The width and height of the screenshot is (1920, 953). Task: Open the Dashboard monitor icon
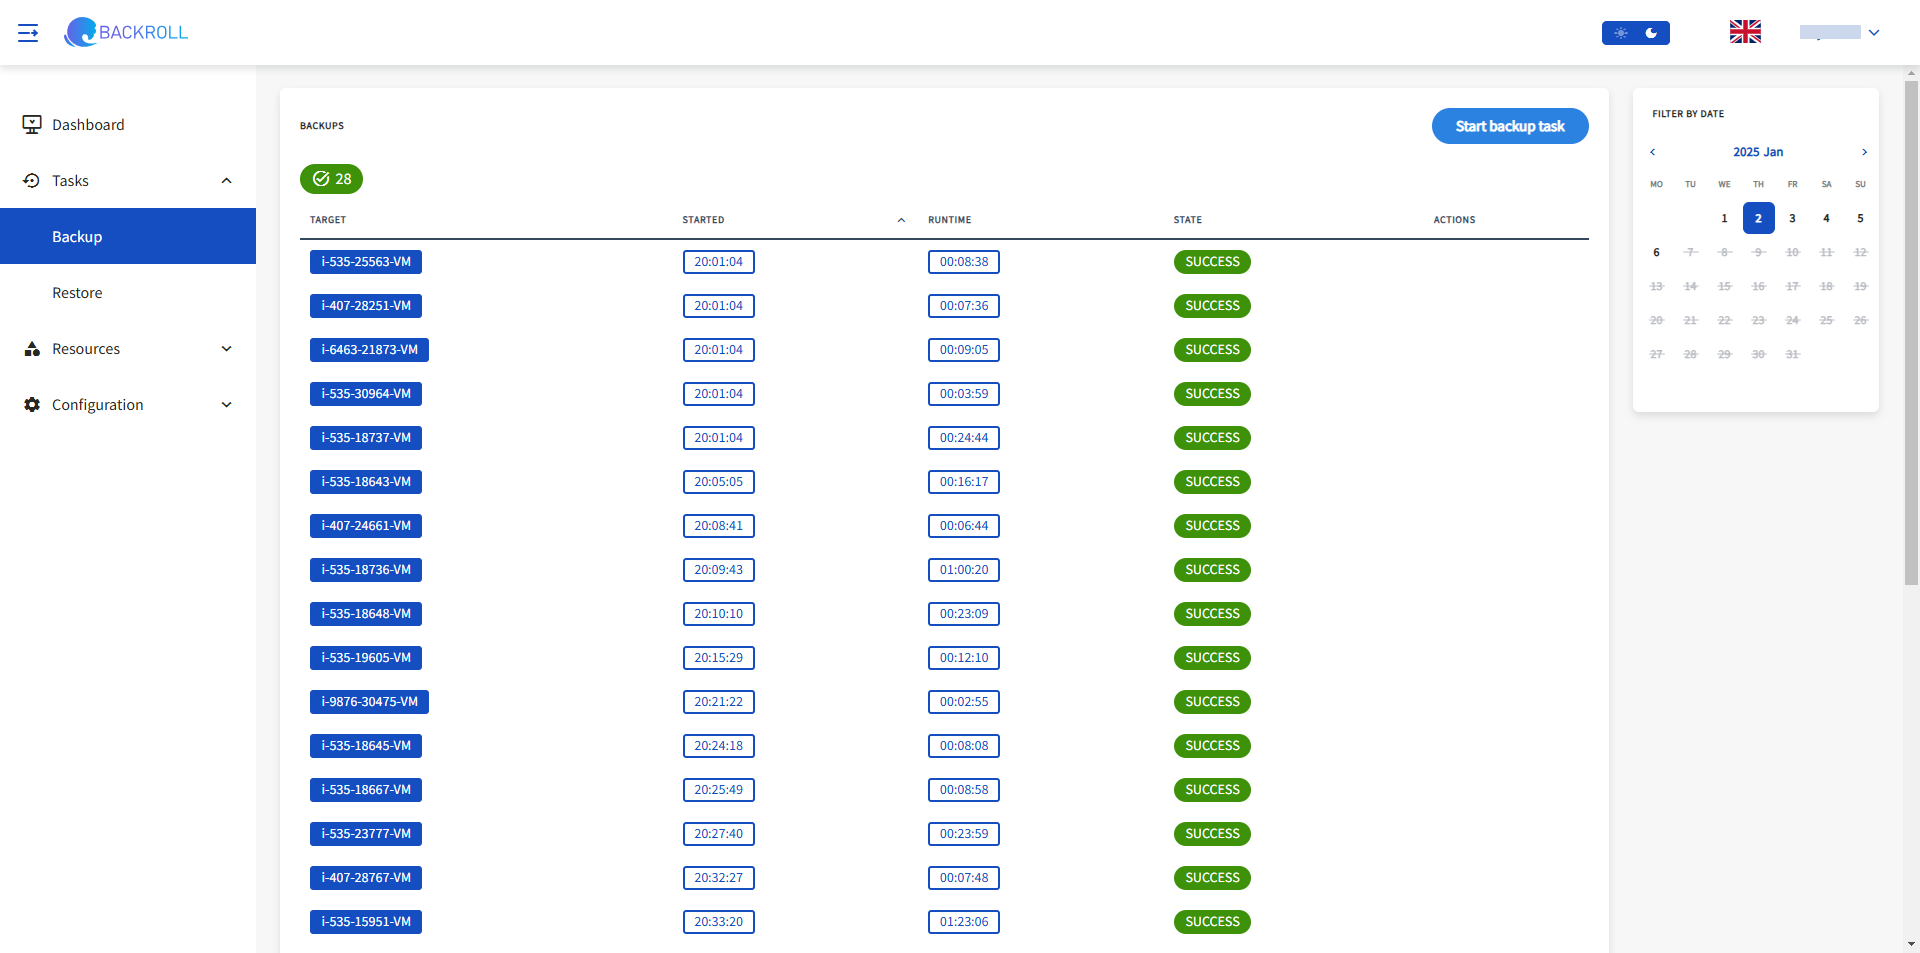[32, 124]
